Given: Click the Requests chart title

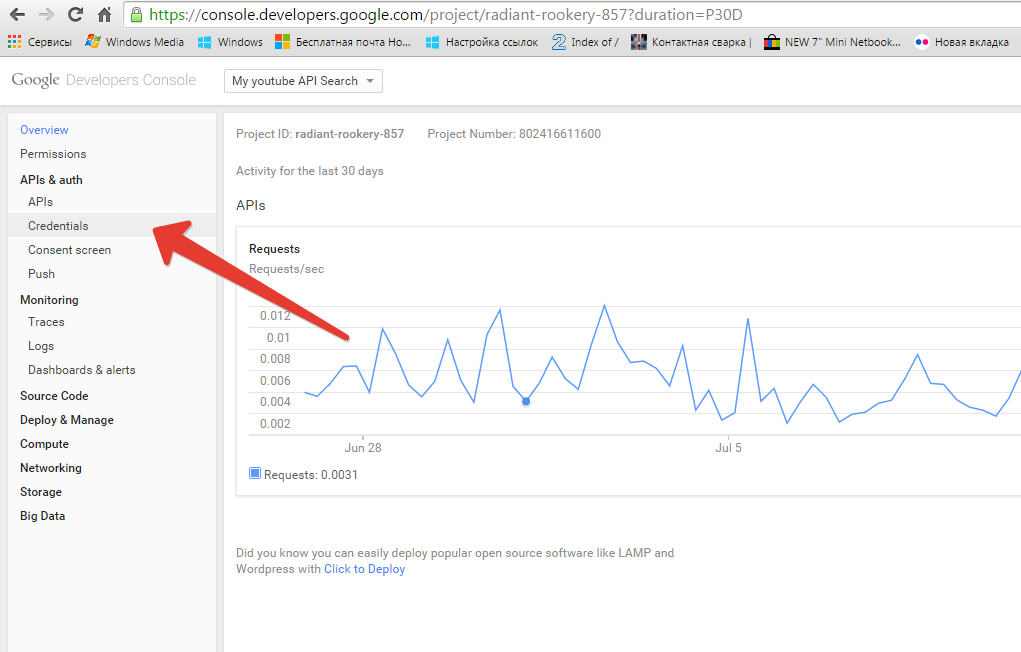Looking at the screenshot, I should pyautogui.click(x=275, y=249).
